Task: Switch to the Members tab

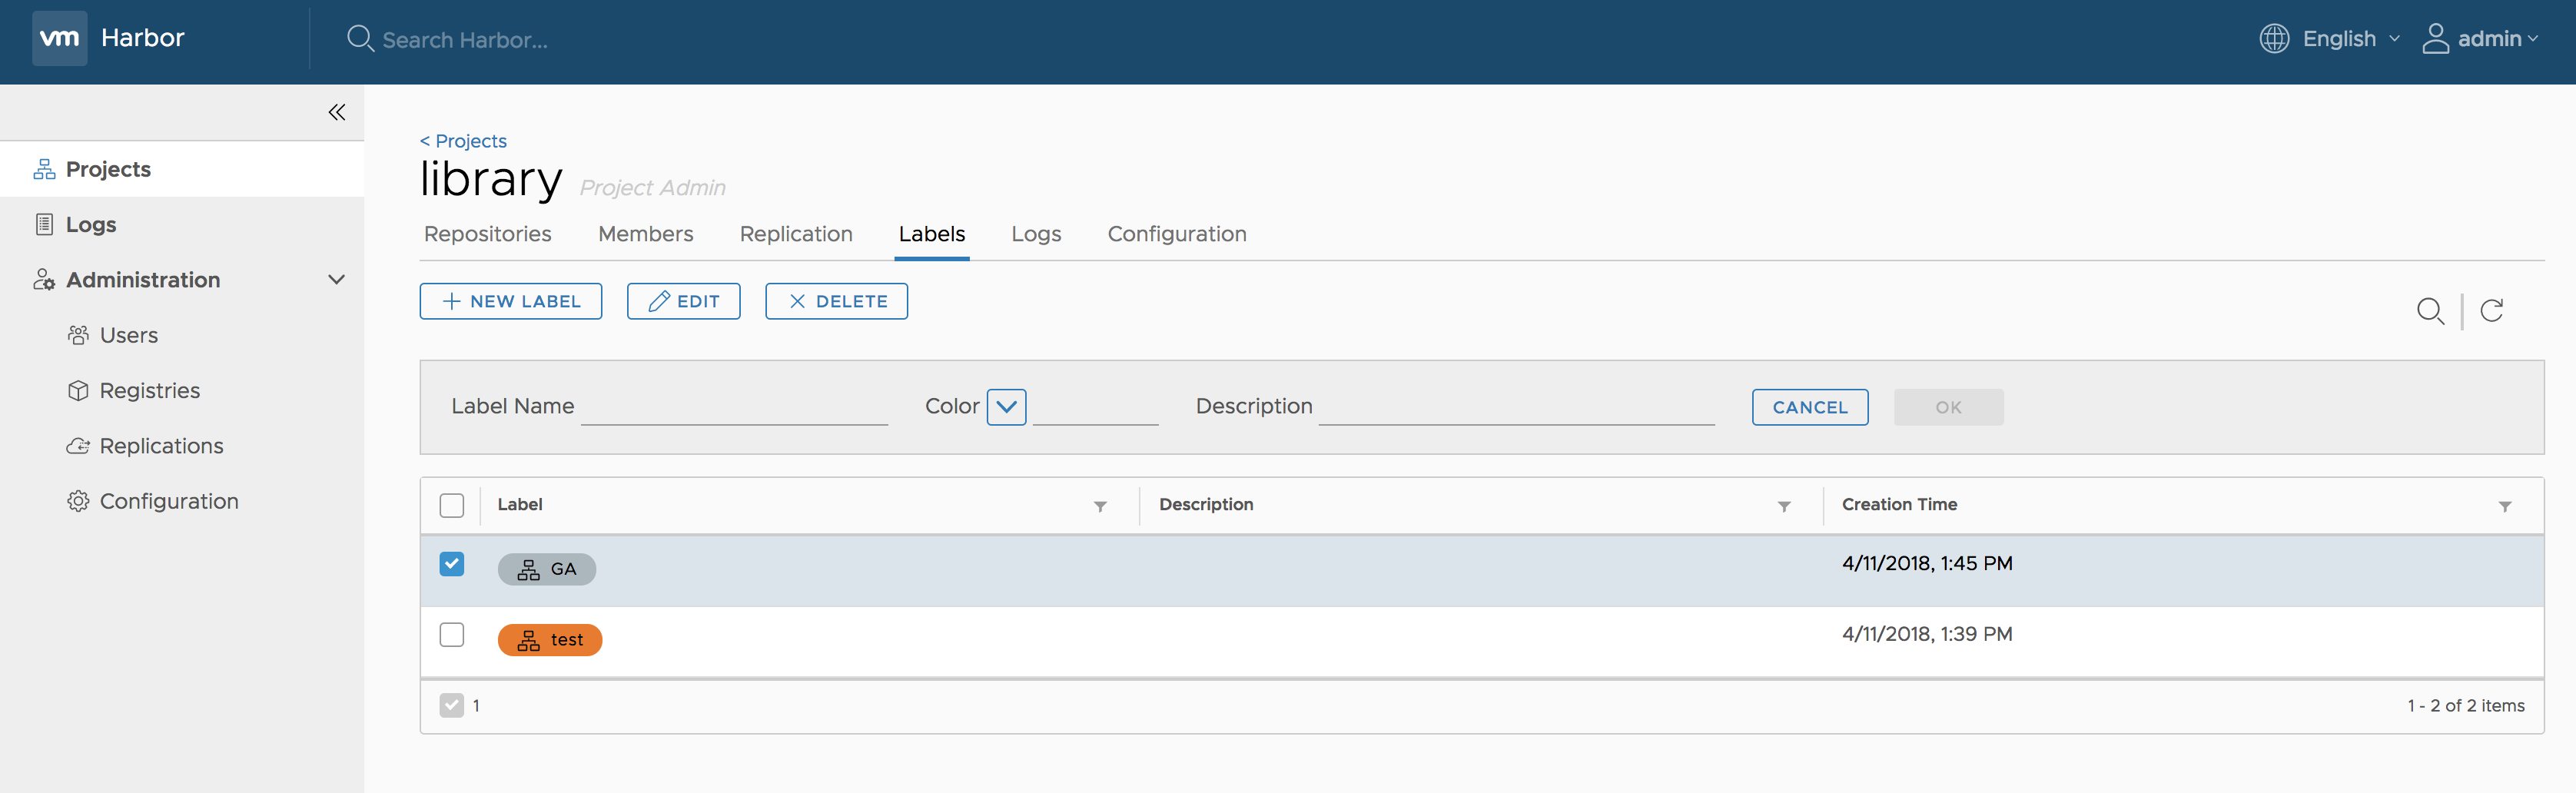Action: tap(645, 234)
